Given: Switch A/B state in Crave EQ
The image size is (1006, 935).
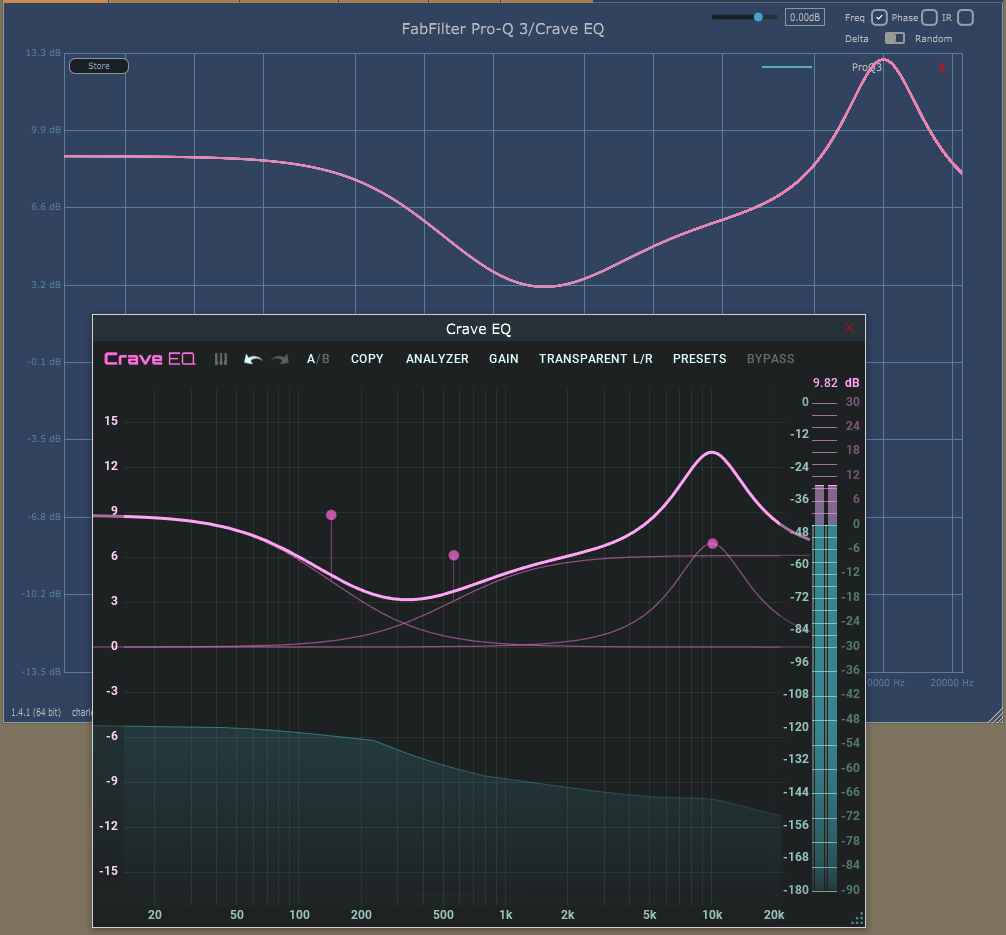Looking at the screenshot, I should pyautogui.click(x=318, y=359).
